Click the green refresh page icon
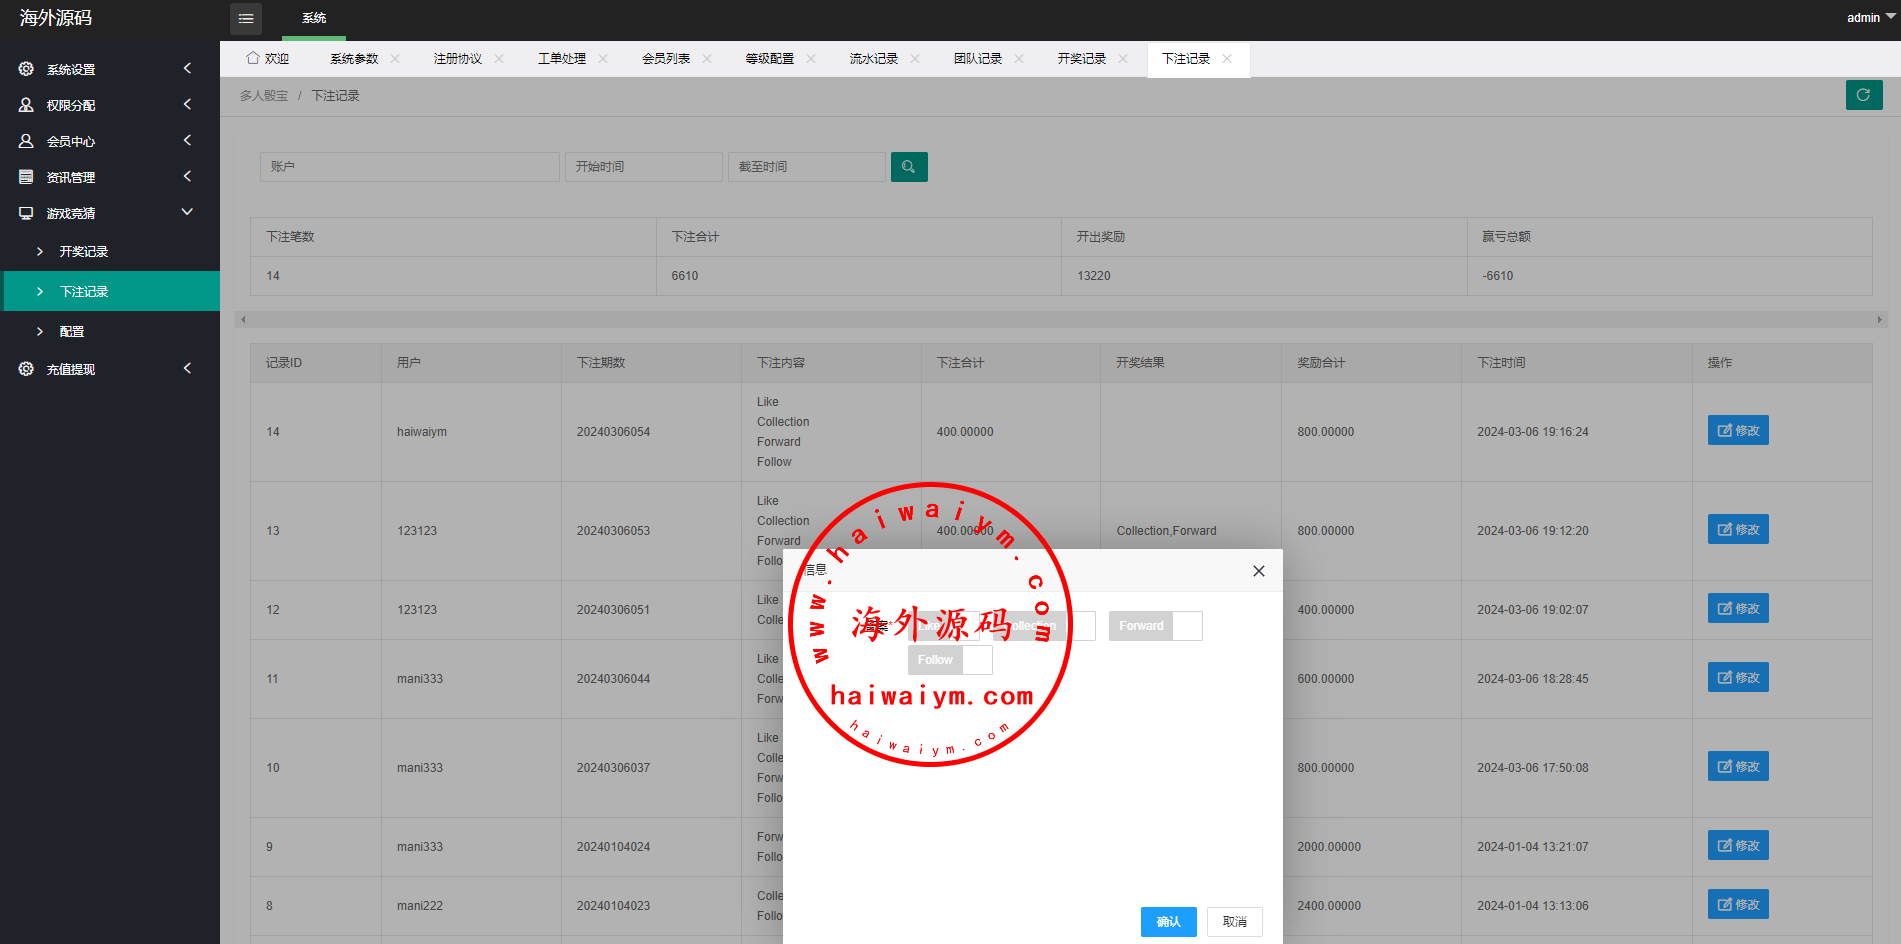Image resolution: width=1901 pixels, height=944 pixels. (x=1863, y=95)
